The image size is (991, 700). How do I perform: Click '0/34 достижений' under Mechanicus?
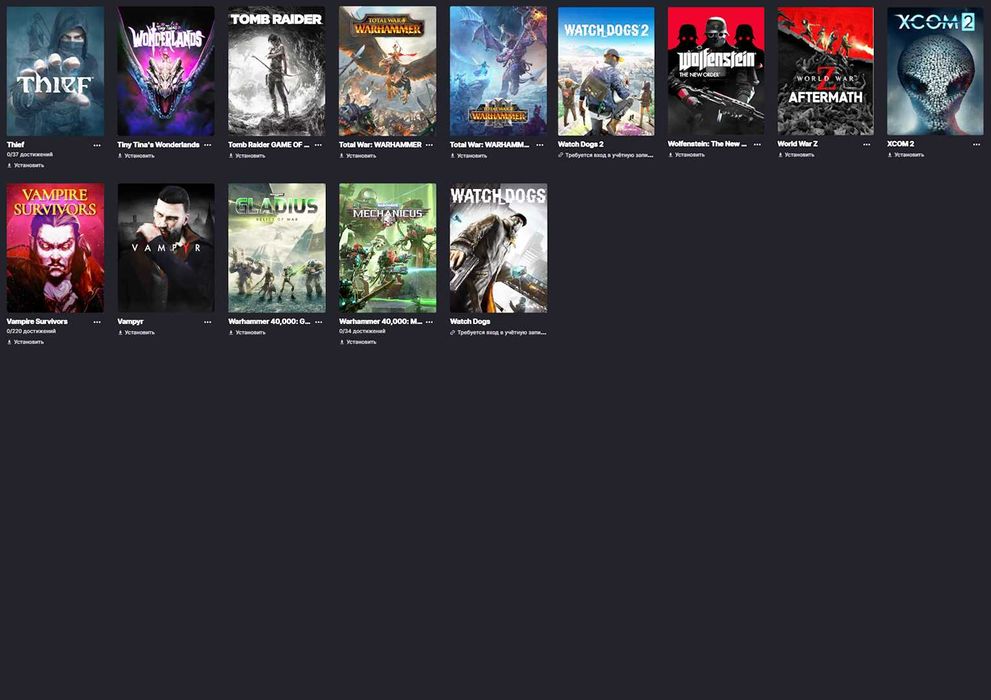(x=362, y=331)
